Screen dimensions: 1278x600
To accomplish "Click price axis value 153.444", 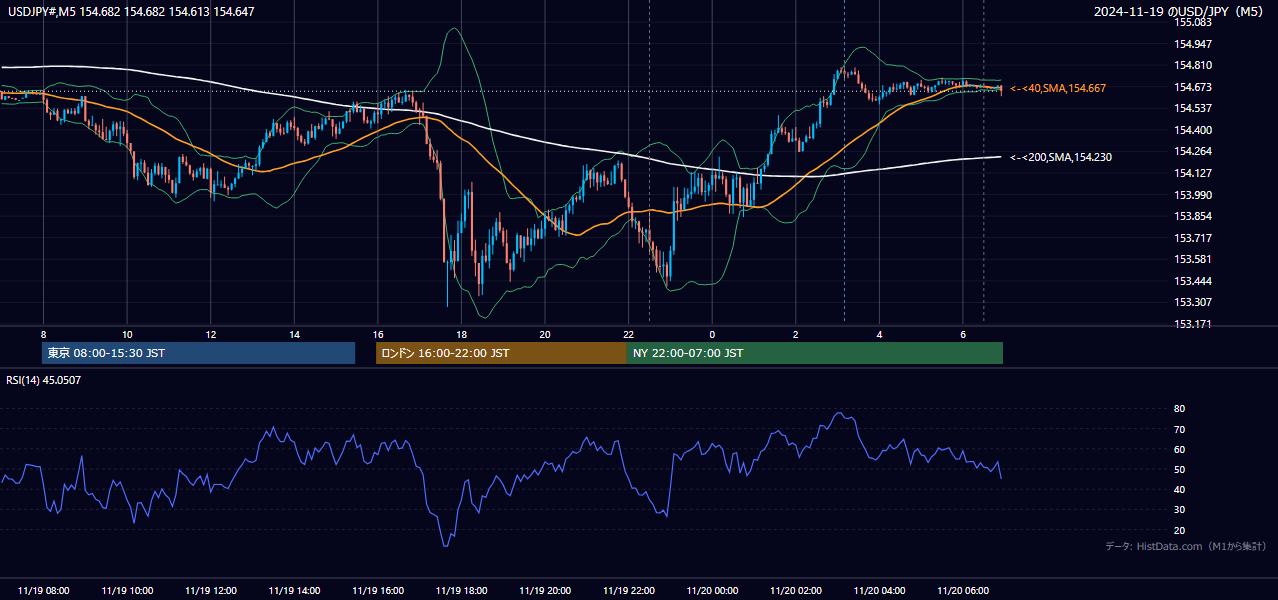I will point(1192,281).
